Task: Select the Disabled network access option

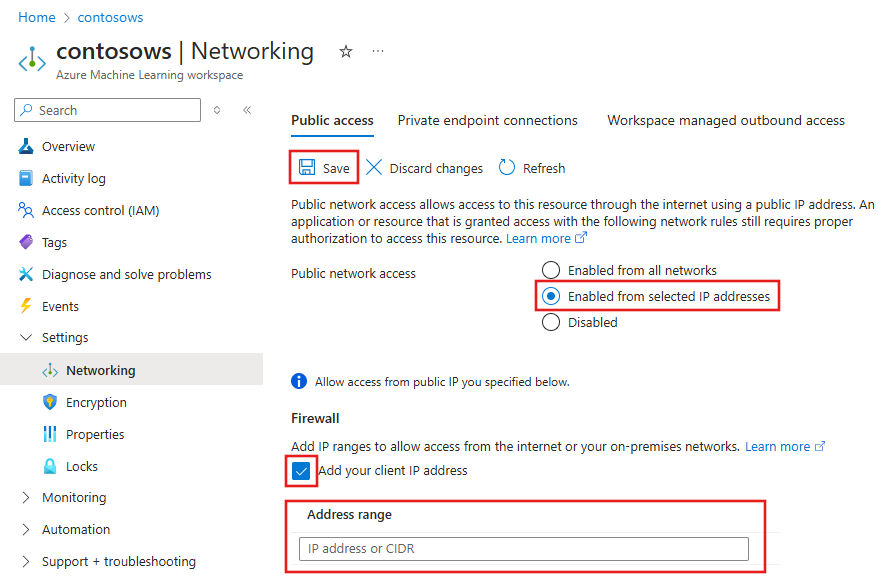Action: 551,322
